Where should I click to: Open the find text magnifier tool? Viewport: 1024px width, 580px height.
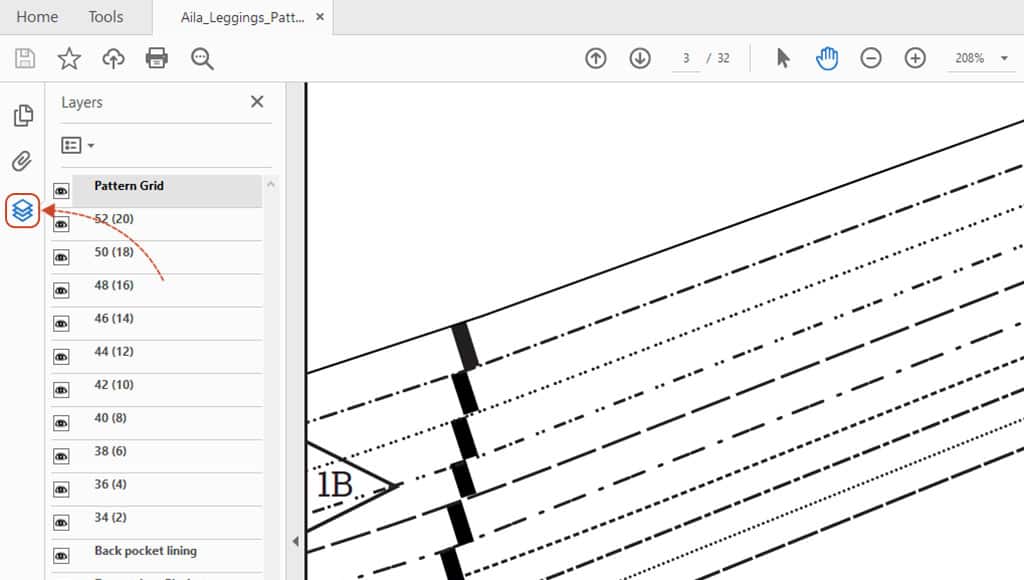[x=202, y=59]
